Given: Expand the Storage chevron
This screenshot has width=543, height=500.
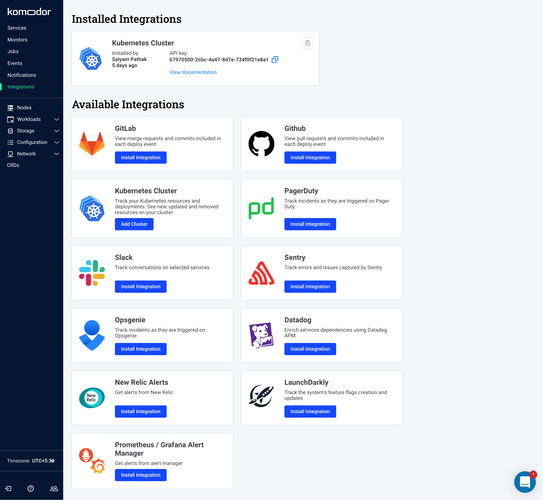Looking at the screenshot, I should point(57,131).
